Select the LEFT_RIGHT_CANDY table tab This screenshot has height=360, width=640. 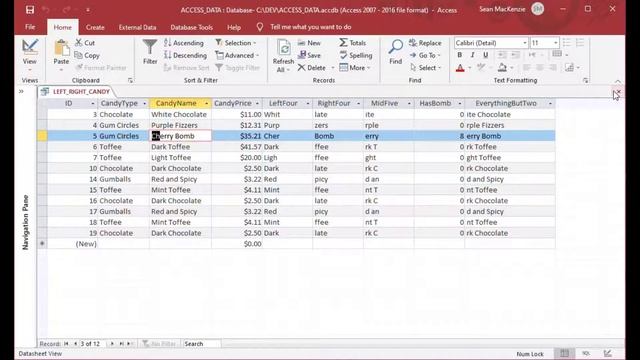[x=77, y=91]
